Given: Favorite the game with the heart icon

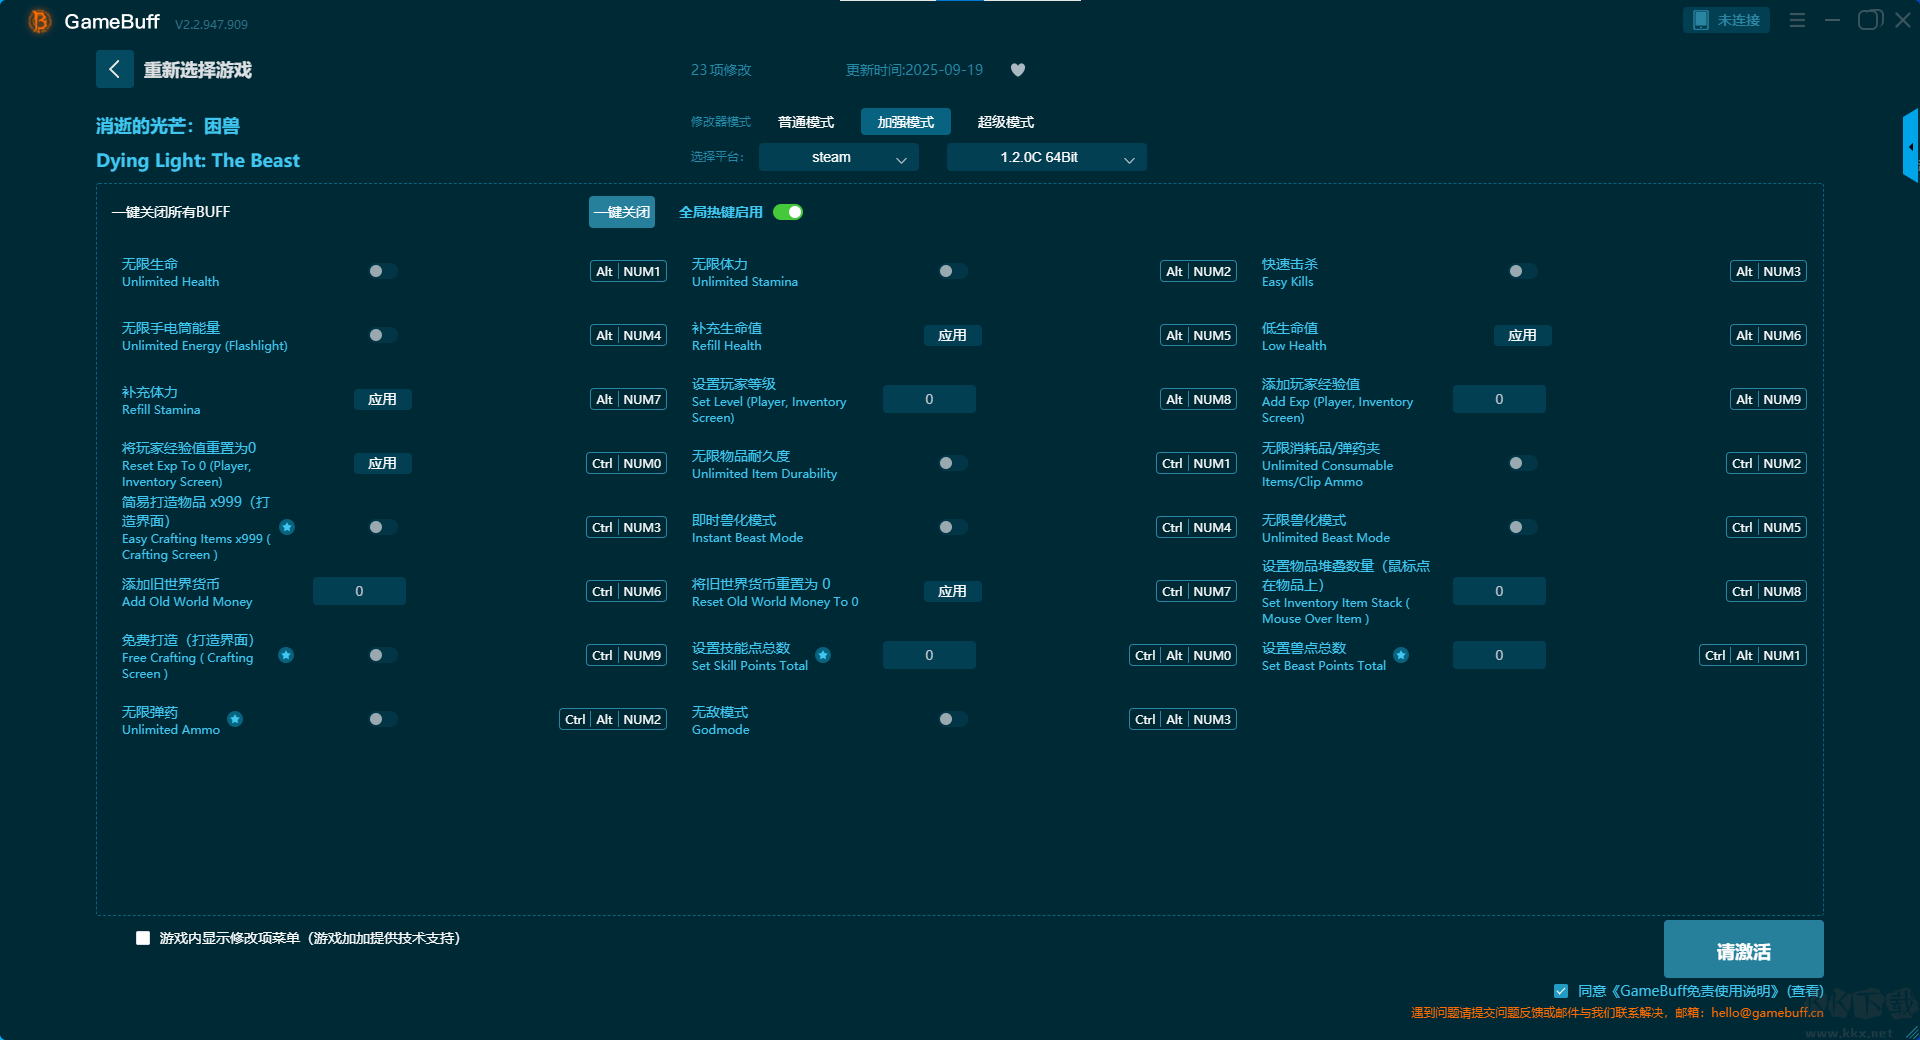Looking at the screenshot, I should pyautogui.click(x=1018, y=70).
